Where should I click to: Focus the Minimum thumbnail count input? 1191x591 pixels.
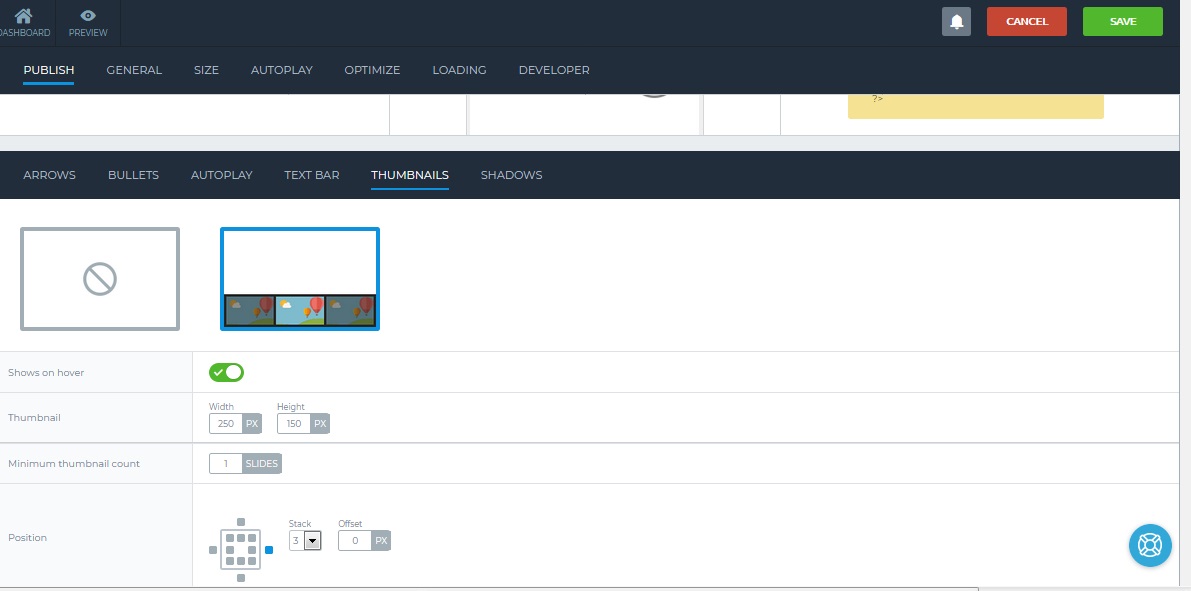[226, 463]
